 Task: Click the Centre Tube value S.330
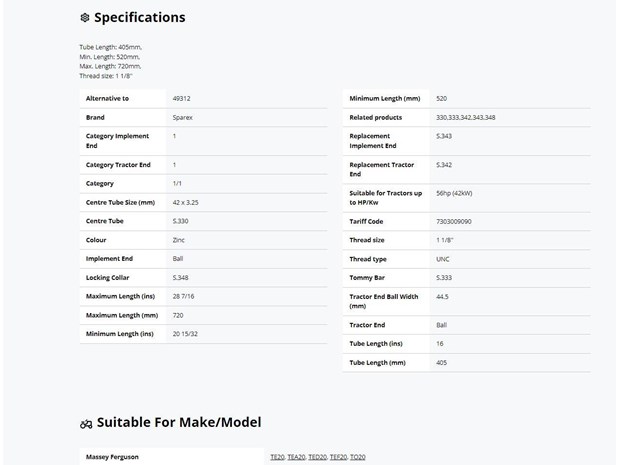180,221
